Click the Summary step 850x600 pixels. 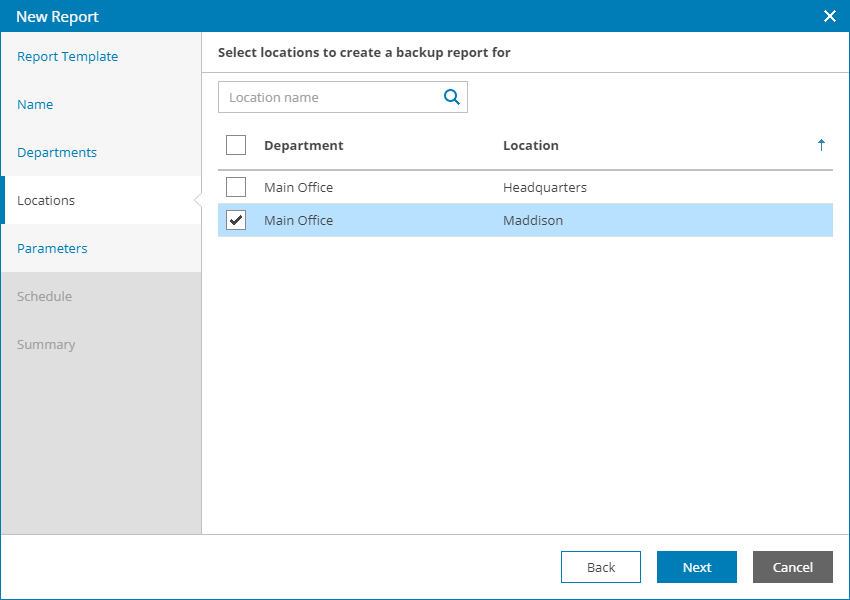click(46, 345)
